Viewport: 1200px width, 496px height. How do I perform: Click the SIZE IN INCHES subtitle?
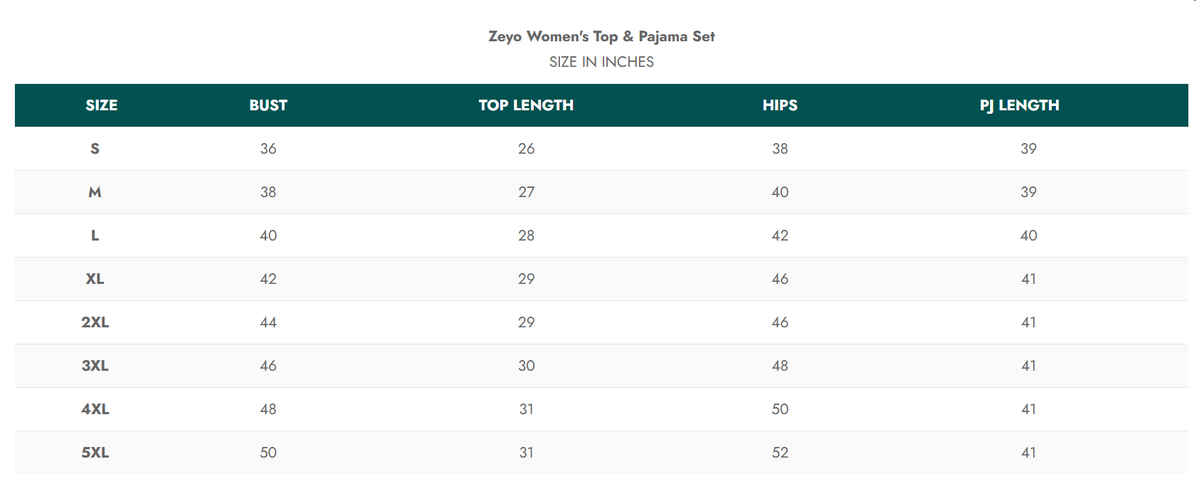point(601,62)
